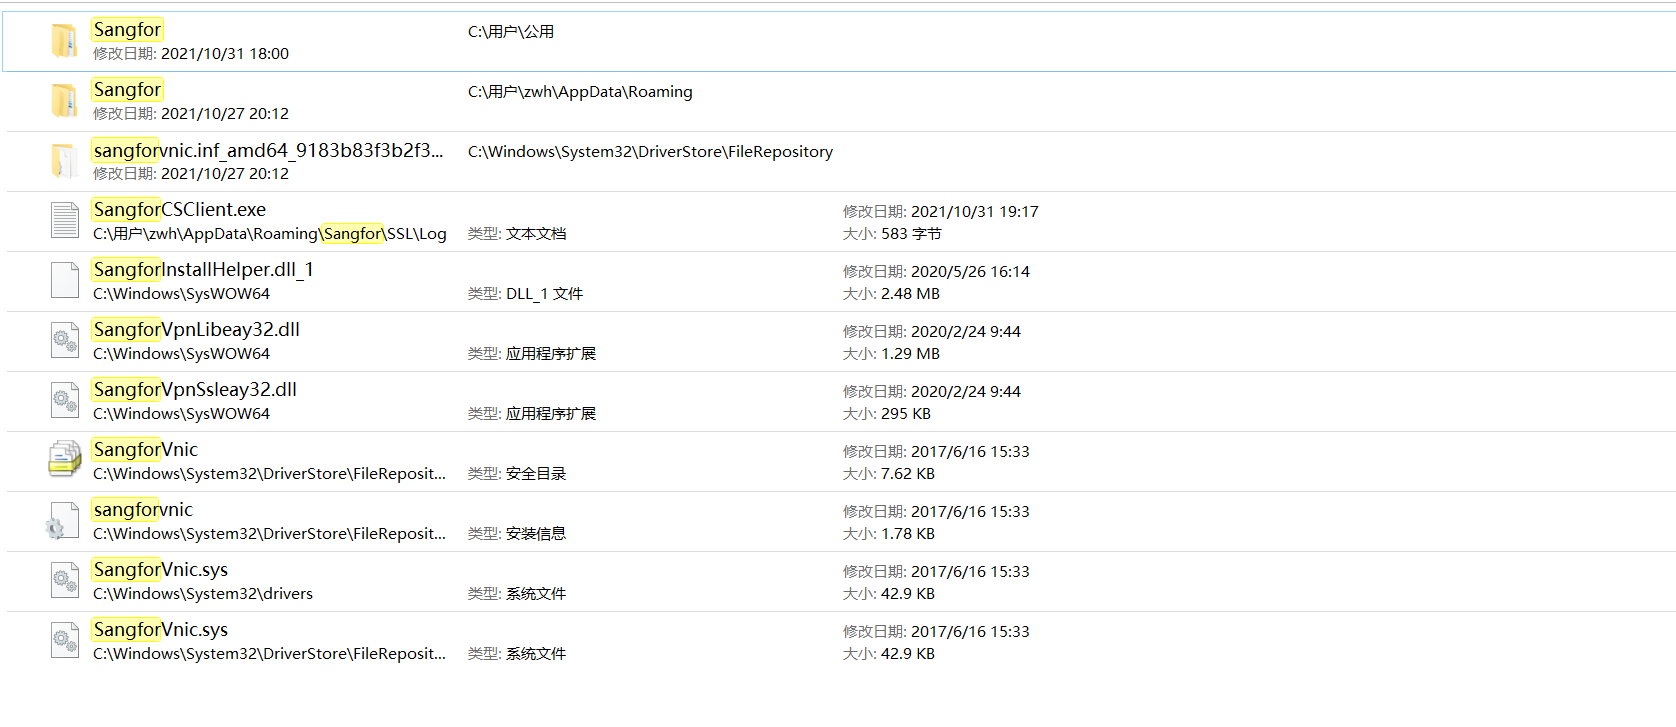This screenshot has height=727, width=1676.
Task: Click 修改日期 2017/6/16 15:33 in 安全目录 row
Action: 937,452
